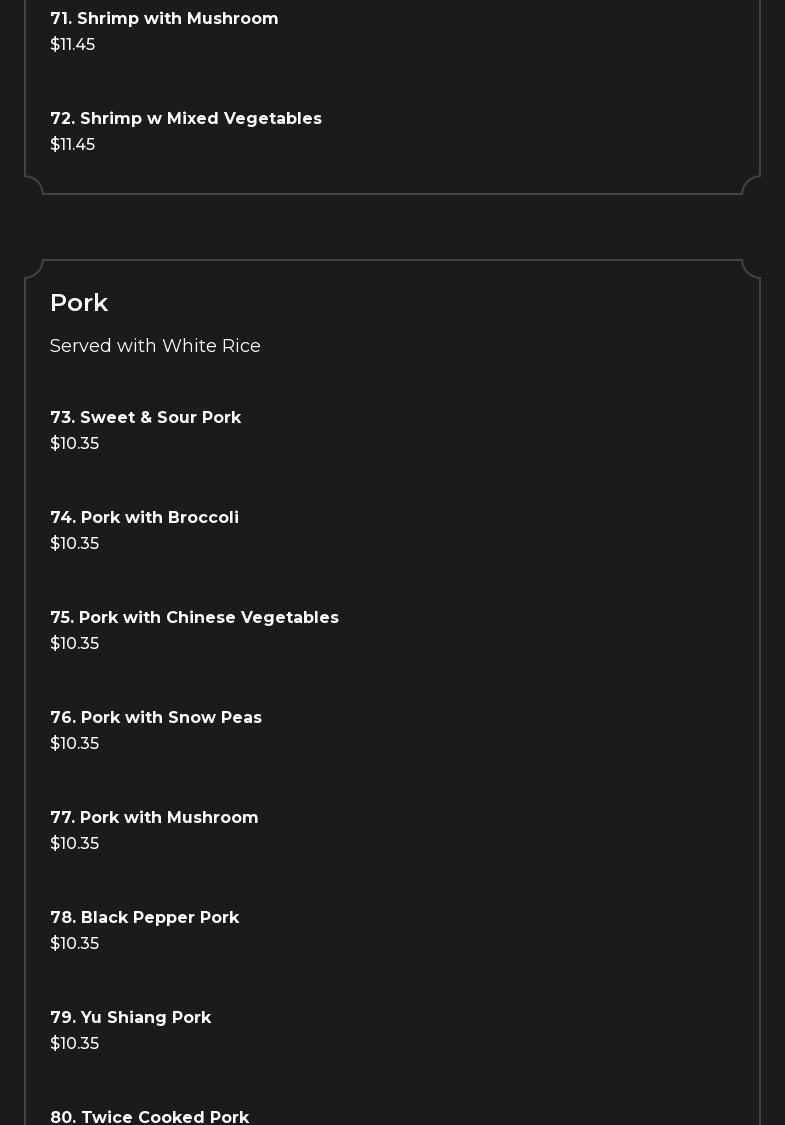The height and width of the screenshot is (1125, 785).
Task: Click the price under Pork with Chinese Vegetables
Action: pyautogui.click(x=75, y=644)
